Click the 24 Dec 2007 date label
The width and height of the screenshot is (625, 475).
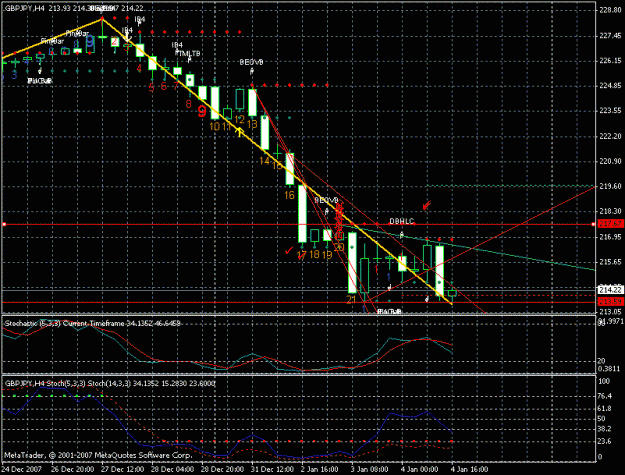(22, 469)
